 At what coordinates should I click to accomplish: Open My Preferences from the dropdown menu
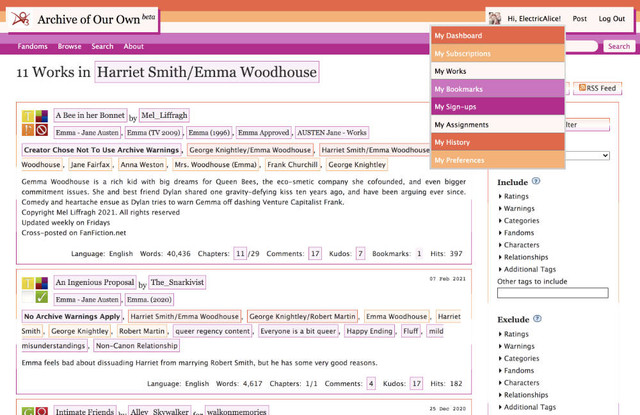(x=498, y=160)
